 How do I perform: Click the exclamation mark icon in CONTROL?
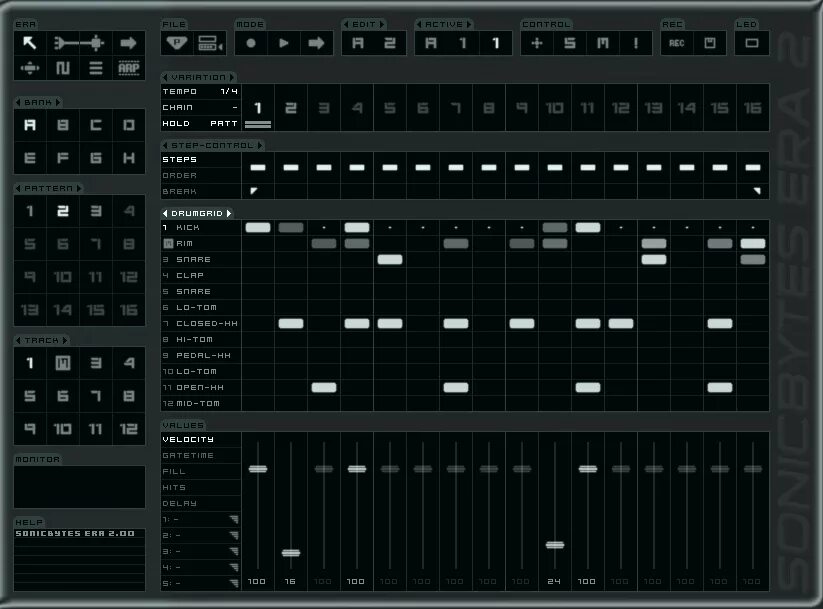[636, 43]
